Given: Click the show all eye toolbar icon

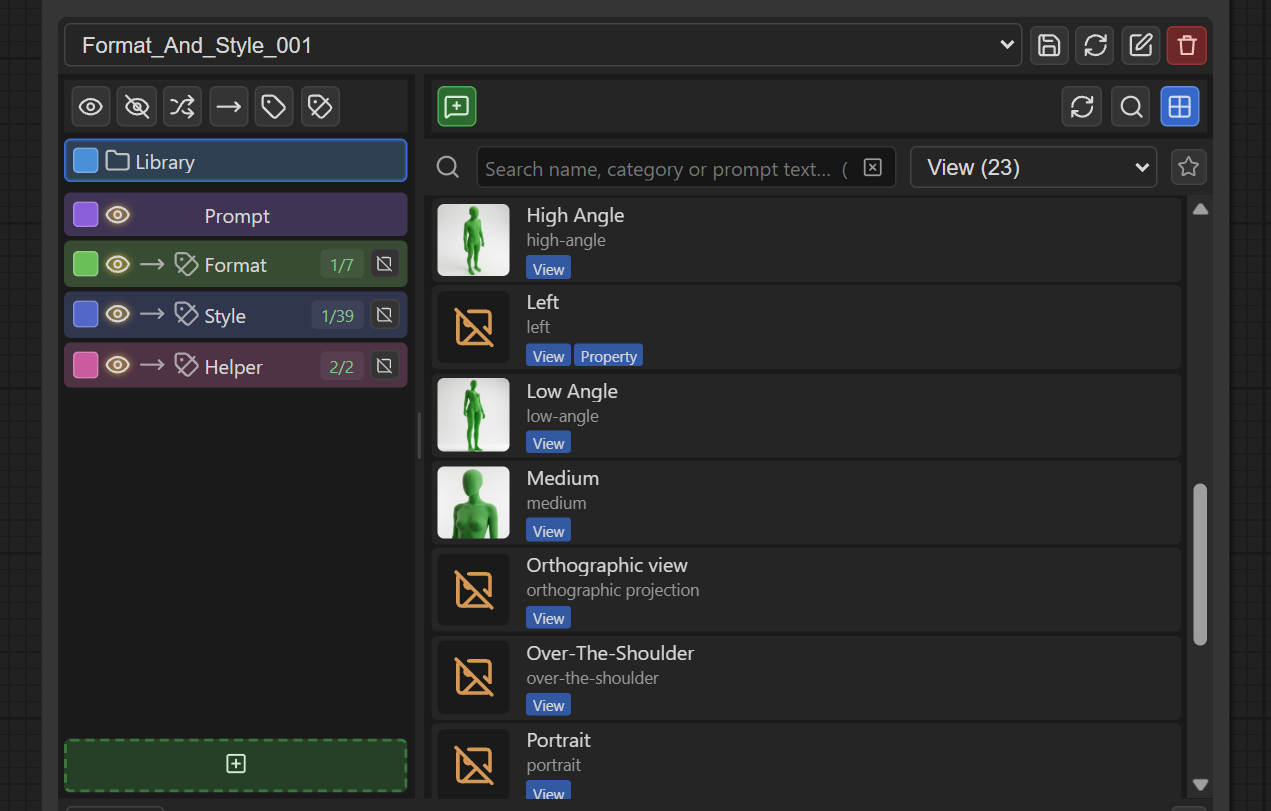Looking at the screenshot, I should click(x=91, y=106).
